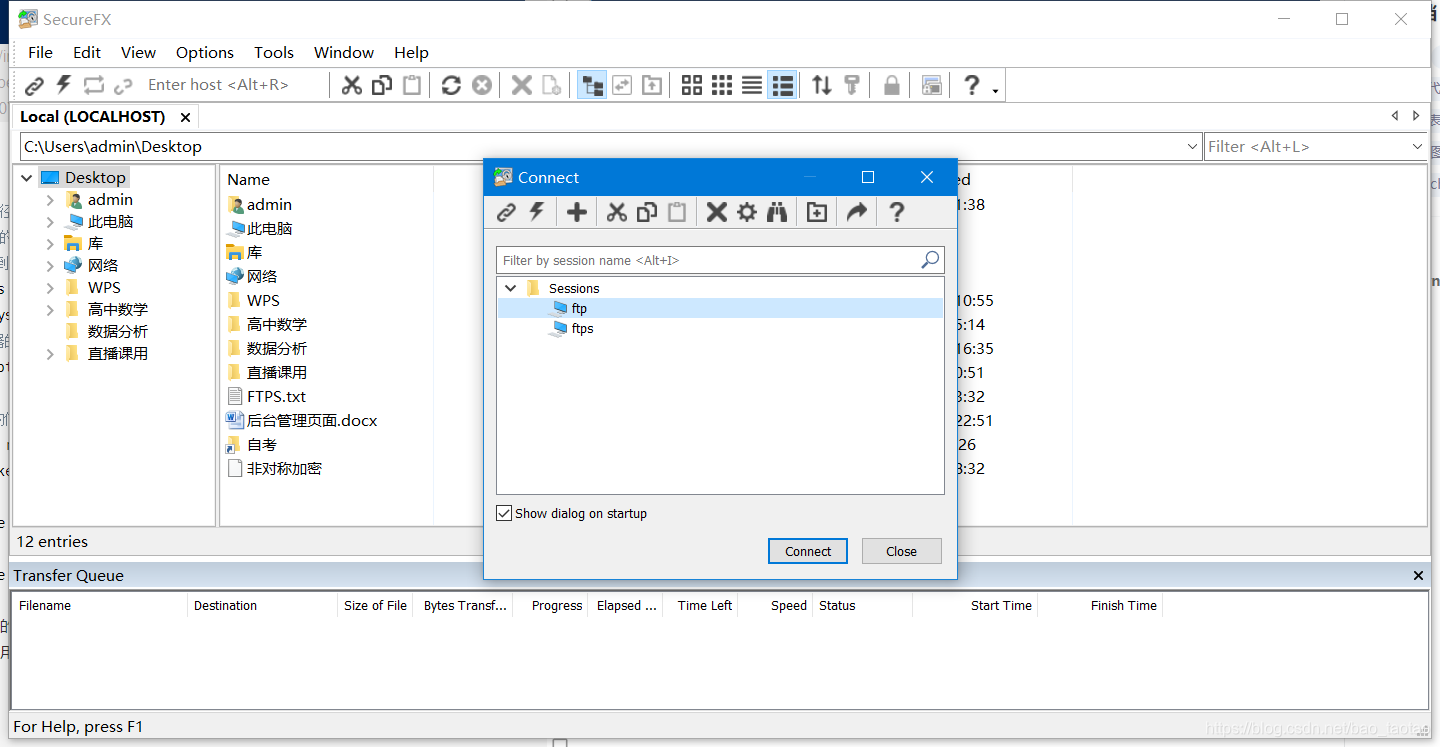Cut selection using main toolbar scissors

[351, 85]
